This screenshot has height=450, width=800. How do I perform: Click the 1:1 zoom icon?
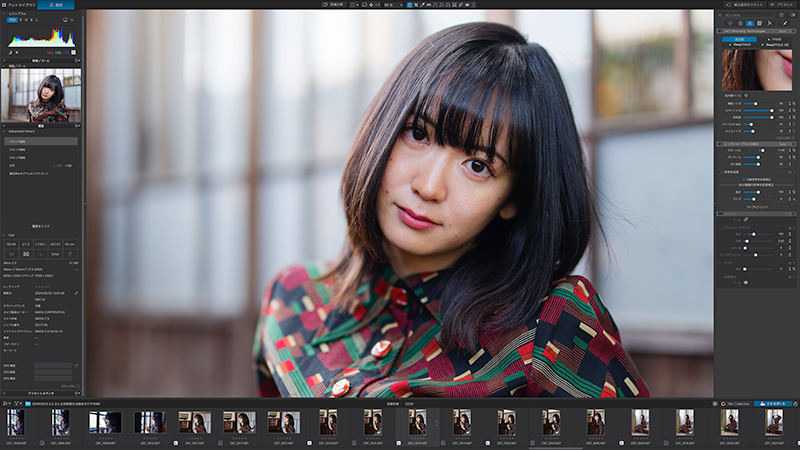pyautogui.click(x=378, y=5)
